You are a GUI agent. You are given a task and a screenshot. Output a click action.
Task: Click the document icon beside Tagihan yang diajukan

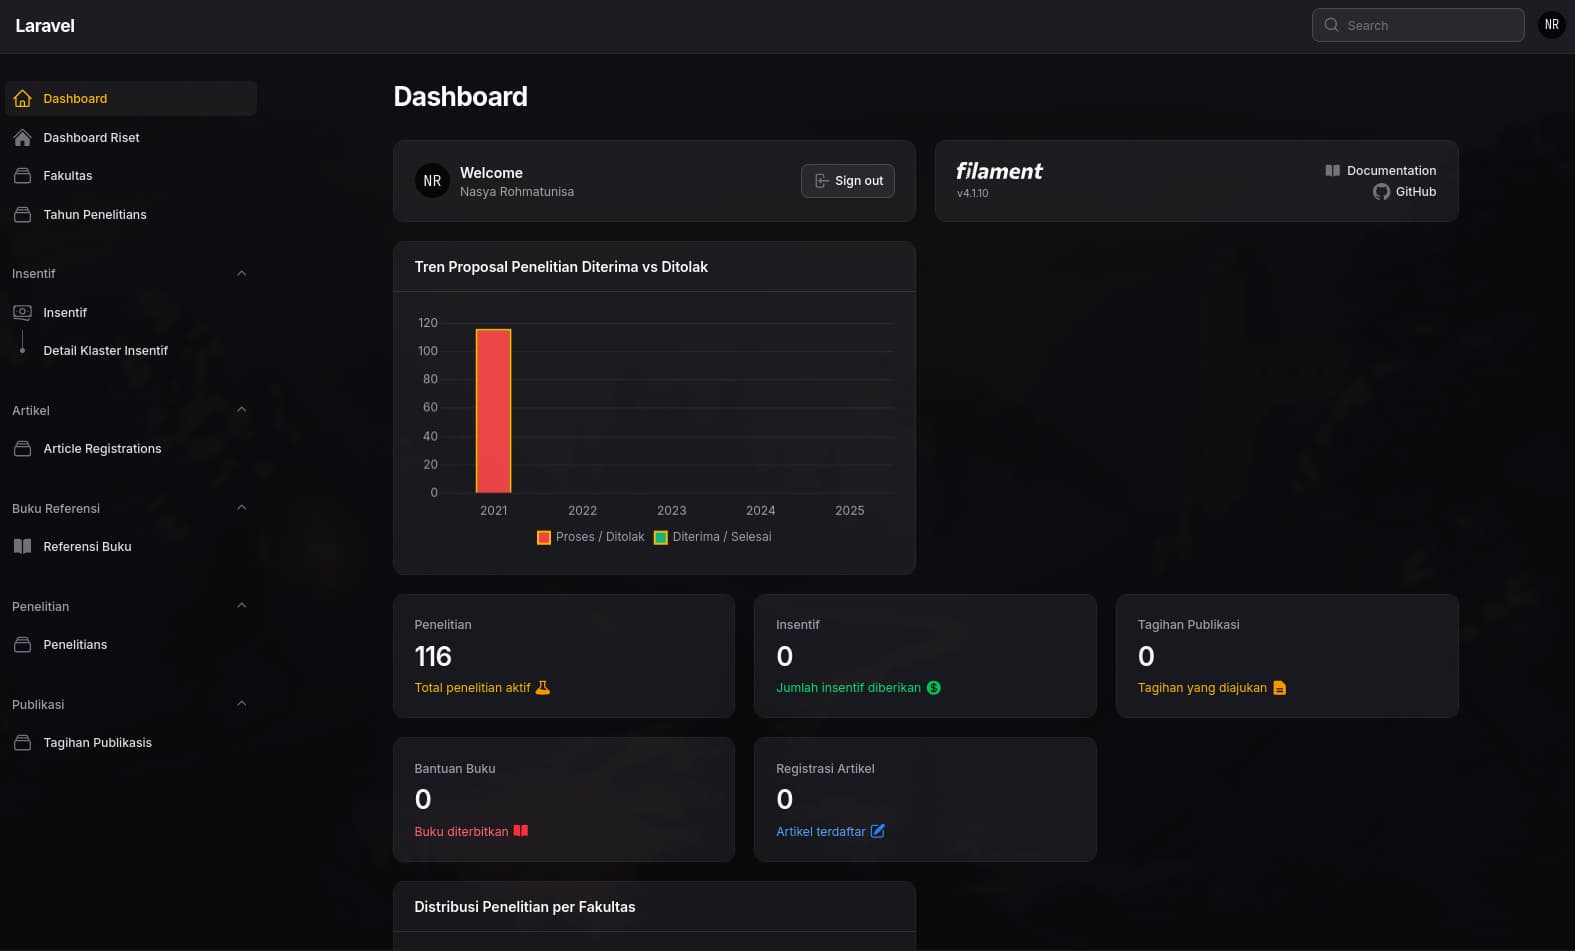coord(1279,687)
